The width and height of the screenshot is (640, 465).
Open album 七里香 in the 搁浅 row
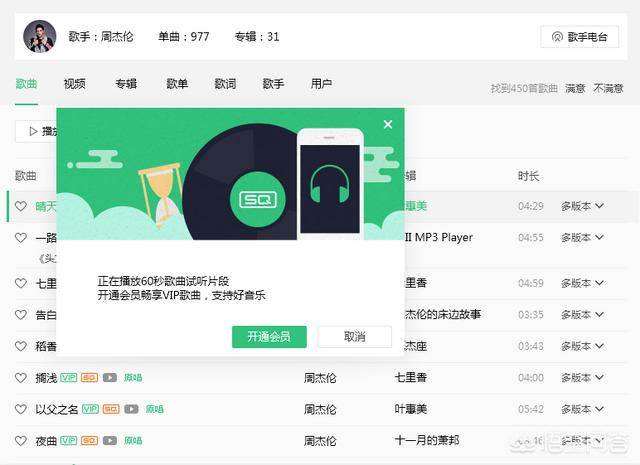tap(411, 378)
